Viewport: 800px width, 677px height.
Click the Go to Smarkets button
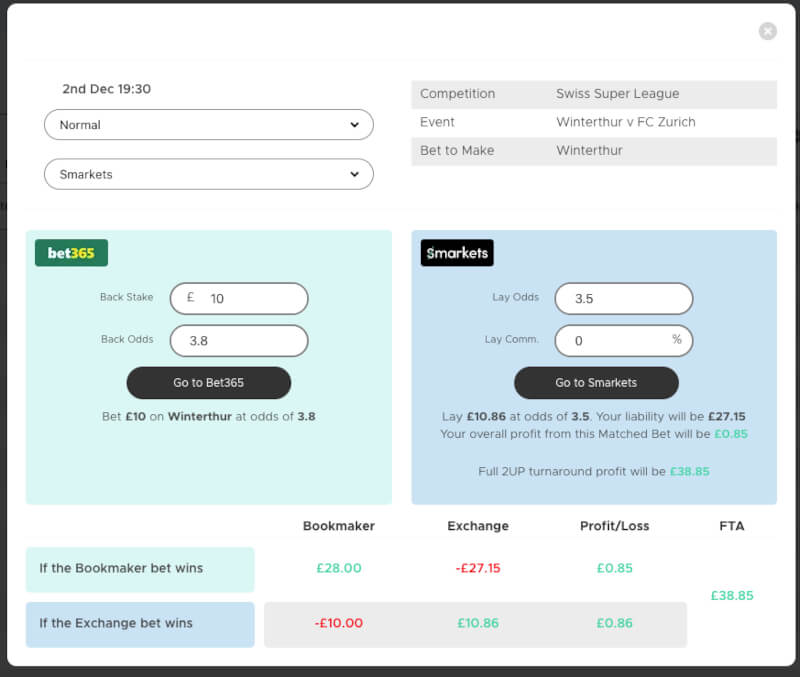(x=596, y=383)
